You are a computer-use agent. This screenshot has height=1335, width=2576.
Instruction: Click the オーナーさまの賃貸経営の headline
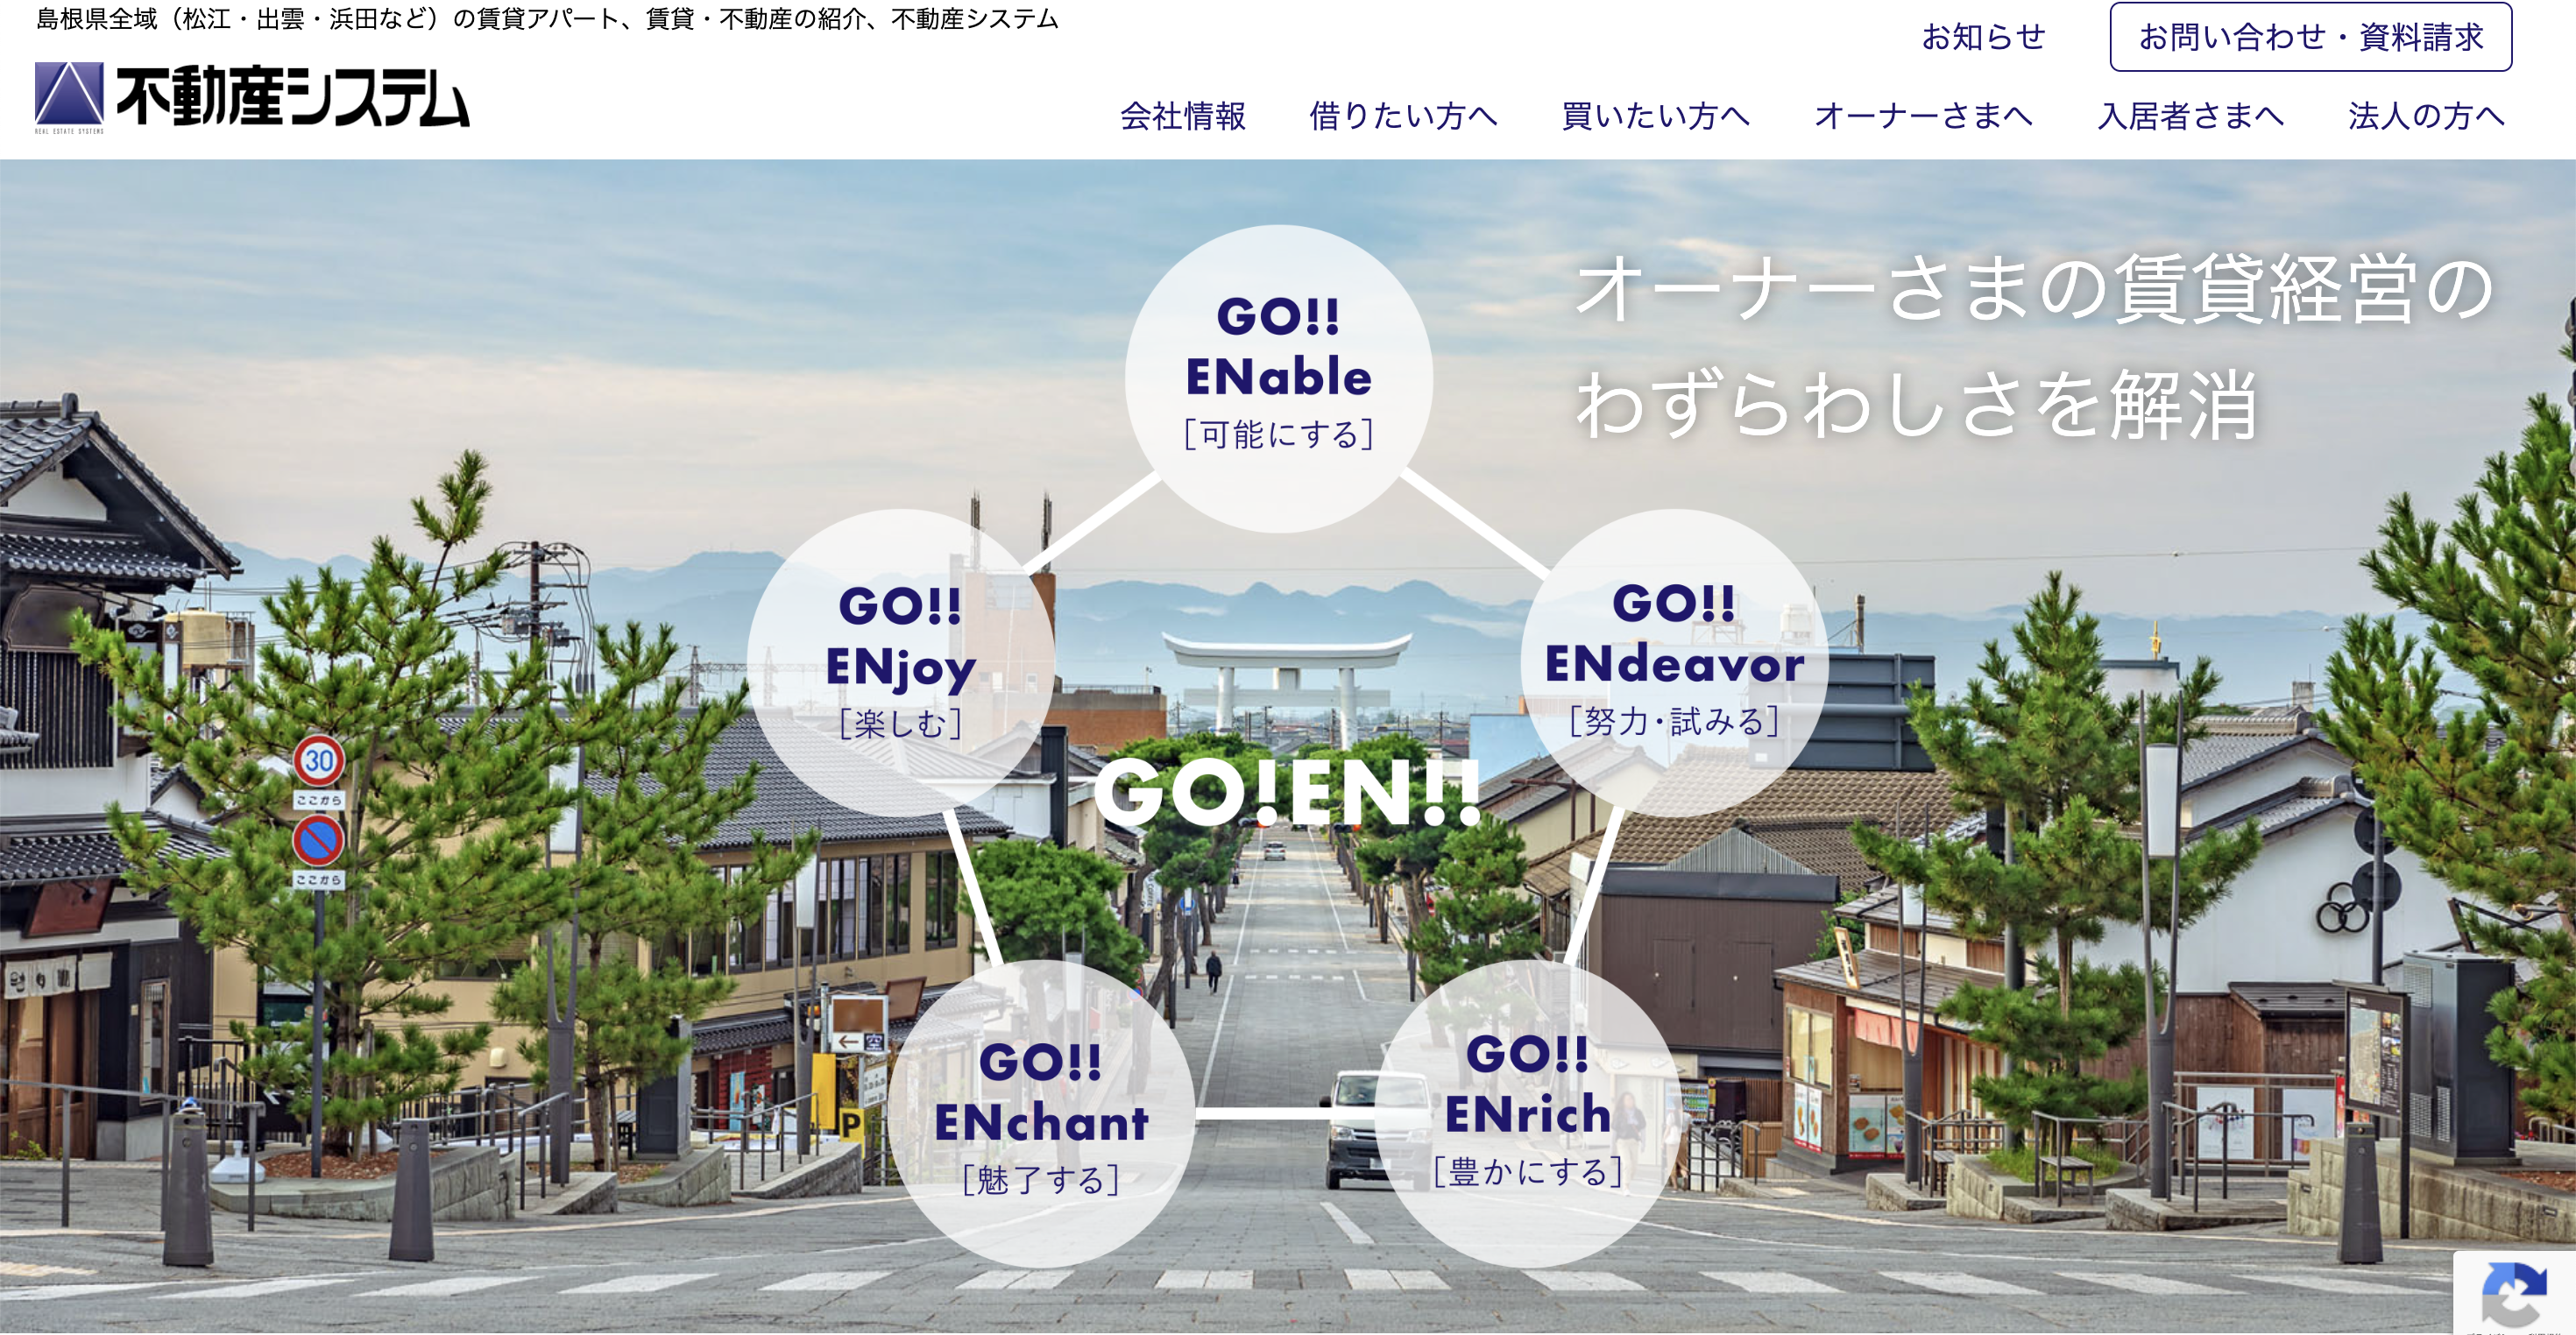pyautogui.click(x=2033, y=289)
